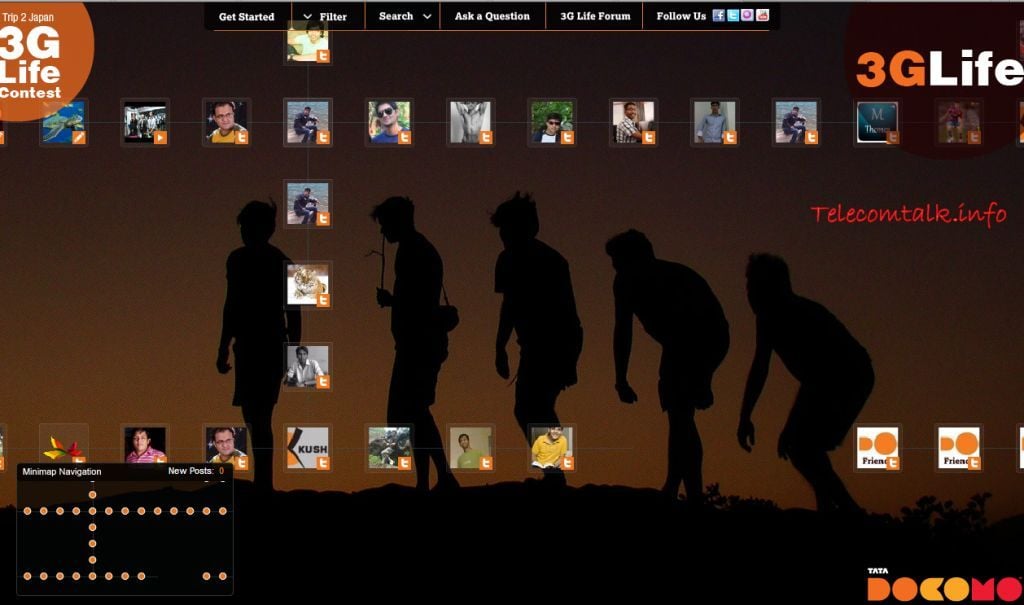The image size is (1024, 605).
Task: Open the M Theme thumbnail
Action: pos(877,122)
